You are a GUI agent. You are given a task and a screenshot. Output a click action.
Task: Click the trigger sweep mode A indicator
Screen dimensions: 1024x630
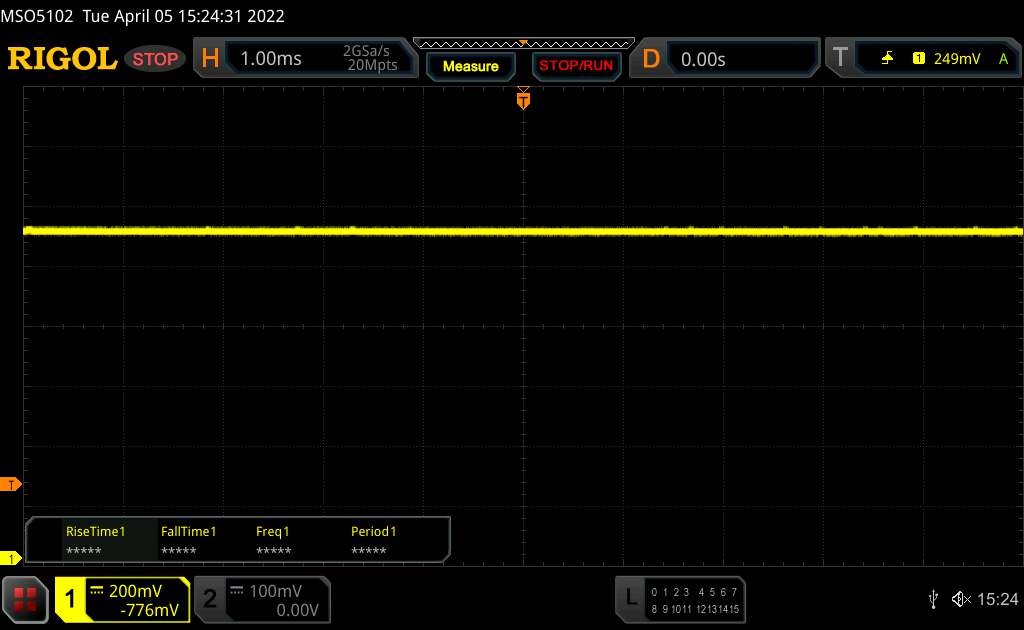[1003, 59]
